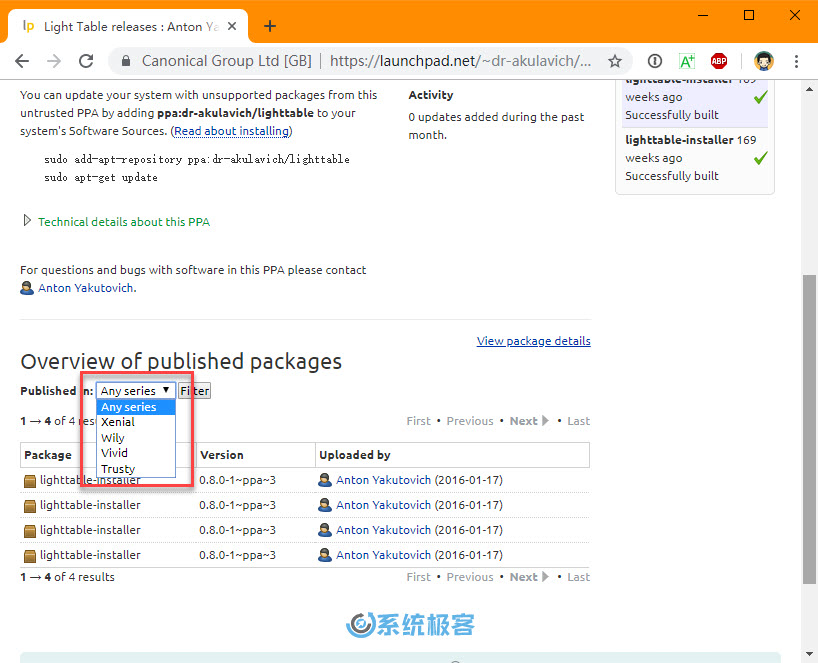The width and height of the screenshot is (818, 663).
Task: Minimize the browser window
Action: click(x=703, y=15)
